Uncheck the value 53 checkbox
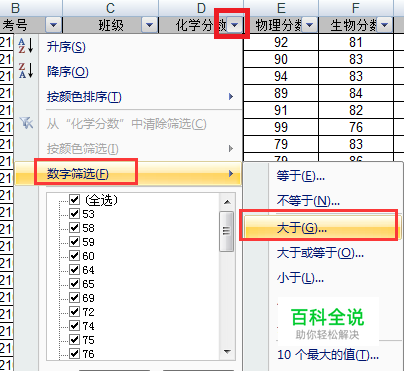404x371 pixels. point(75,213)
